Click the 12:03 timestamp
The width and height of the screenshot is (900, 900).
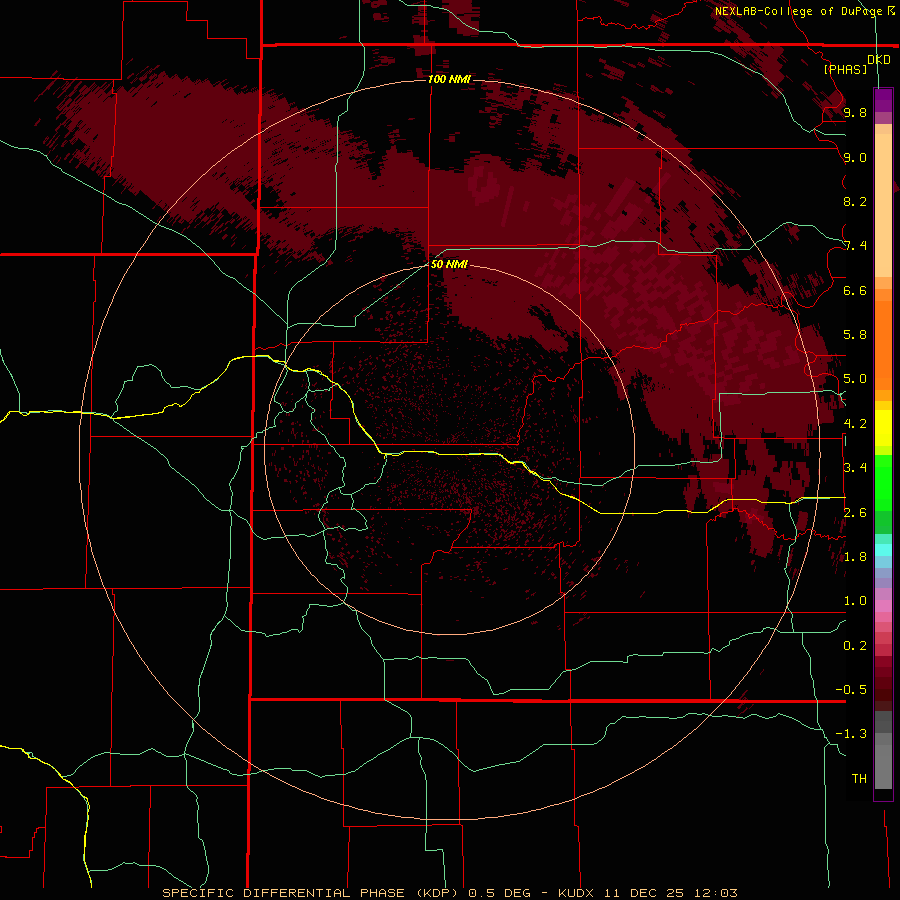tap(715, 893)
